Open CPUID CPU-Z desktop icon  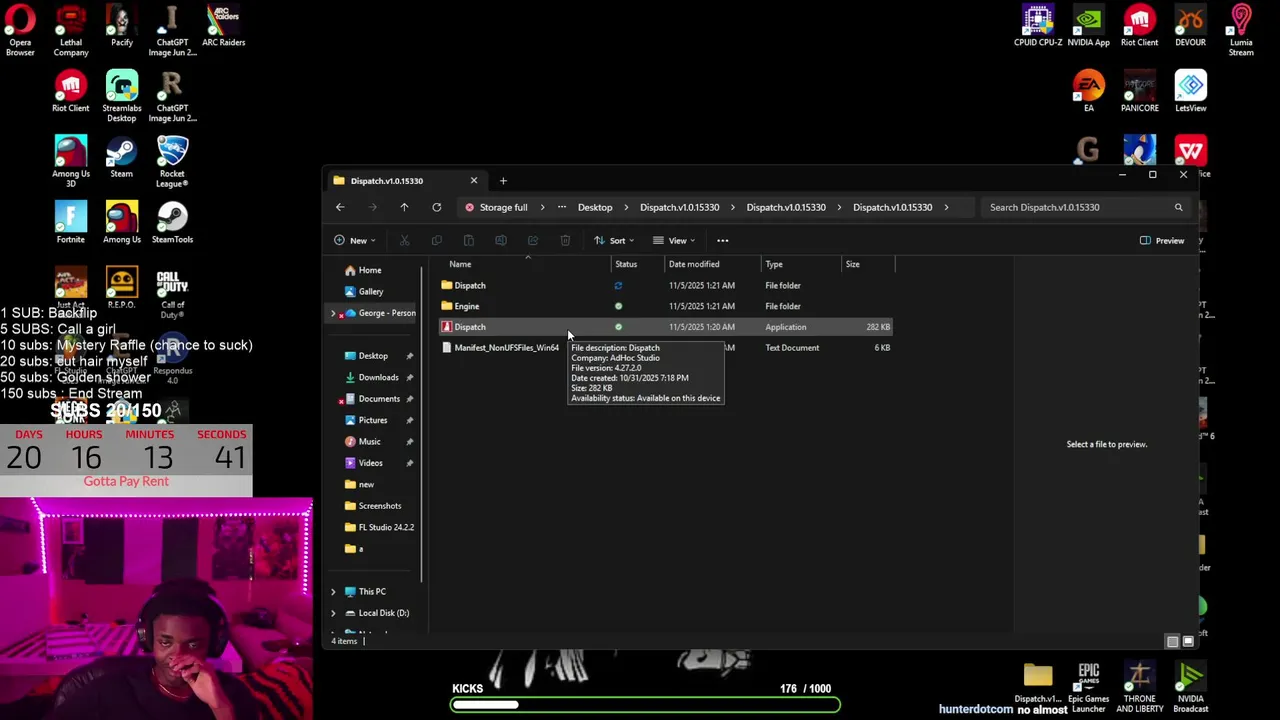pos(1038,26)
